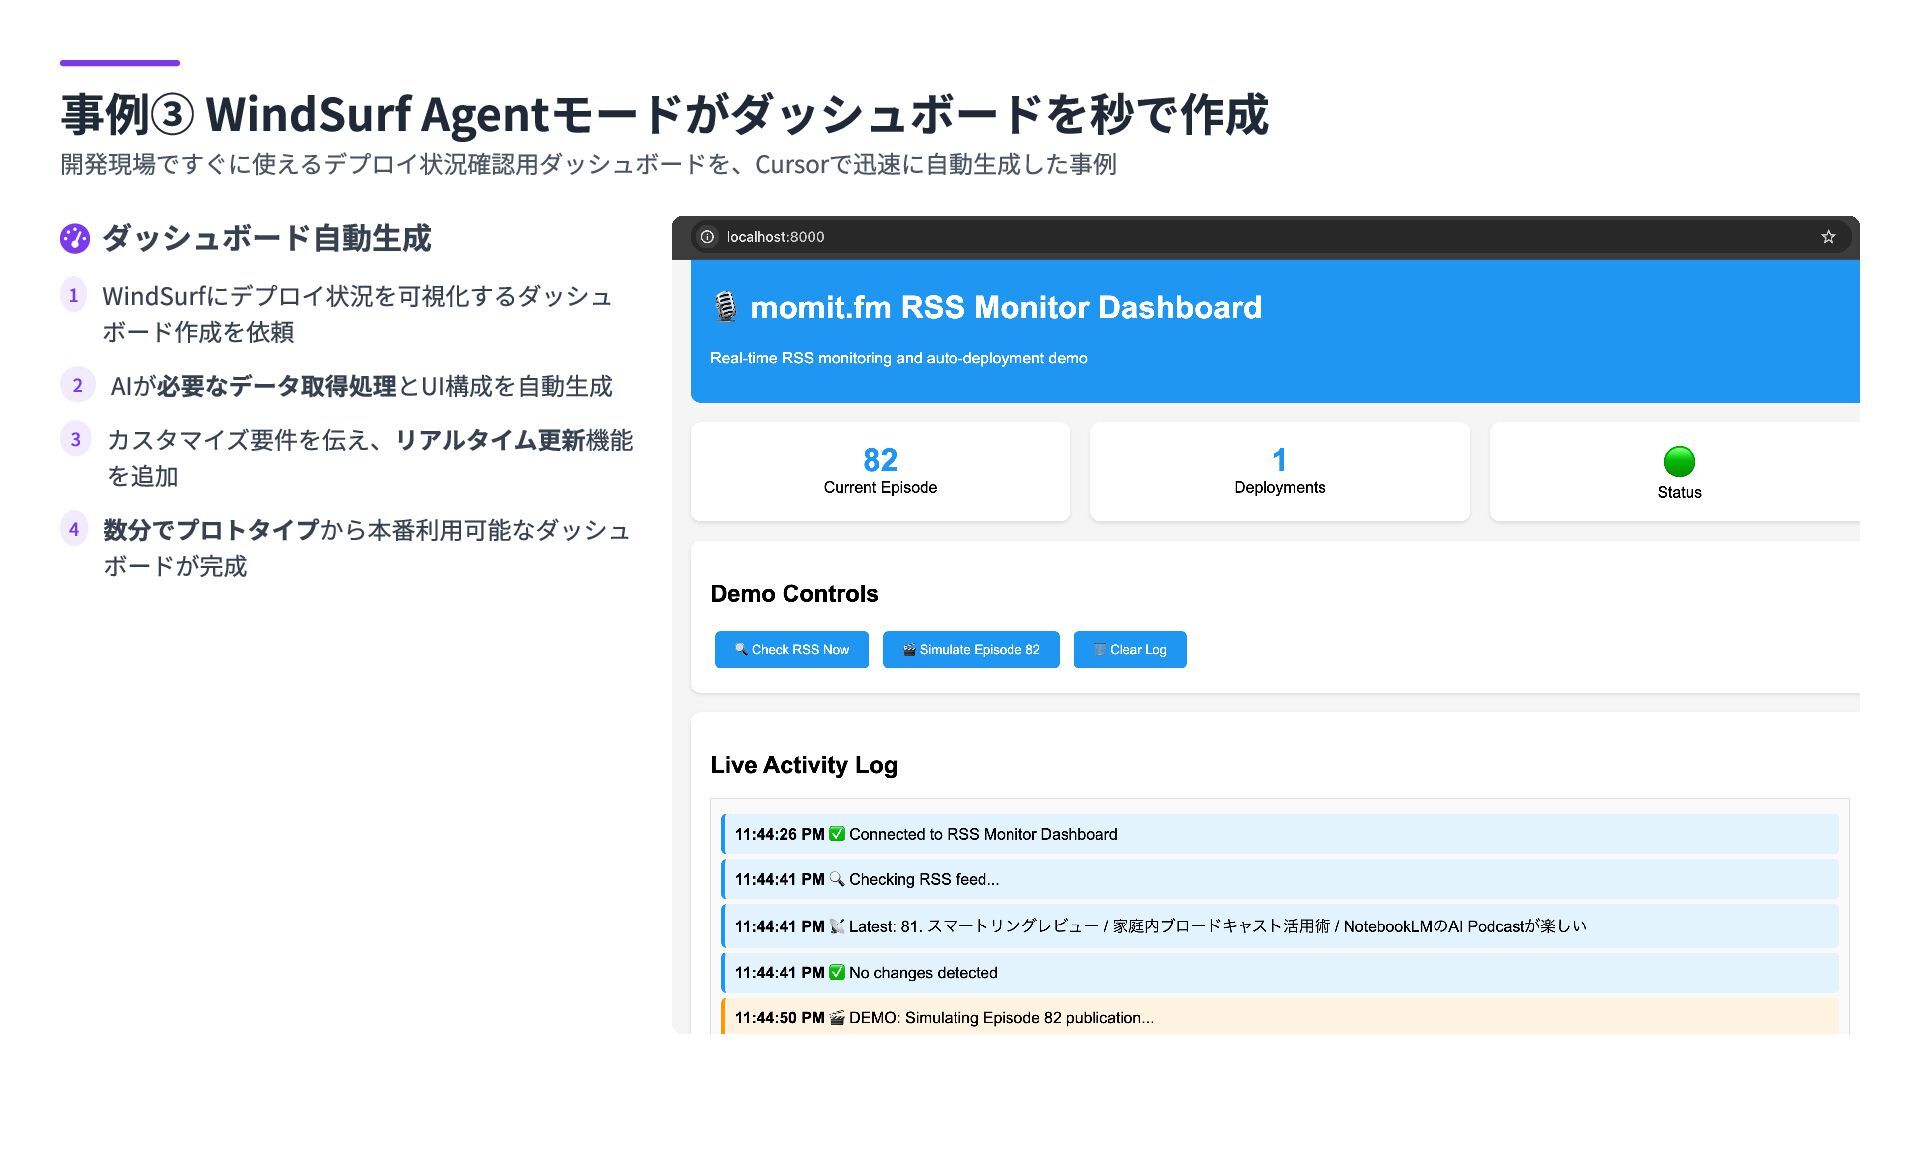Viewport: 1920px width, 1166px height.
Task: Click the microphone icon in dashboard header
Action: [726, 307]
